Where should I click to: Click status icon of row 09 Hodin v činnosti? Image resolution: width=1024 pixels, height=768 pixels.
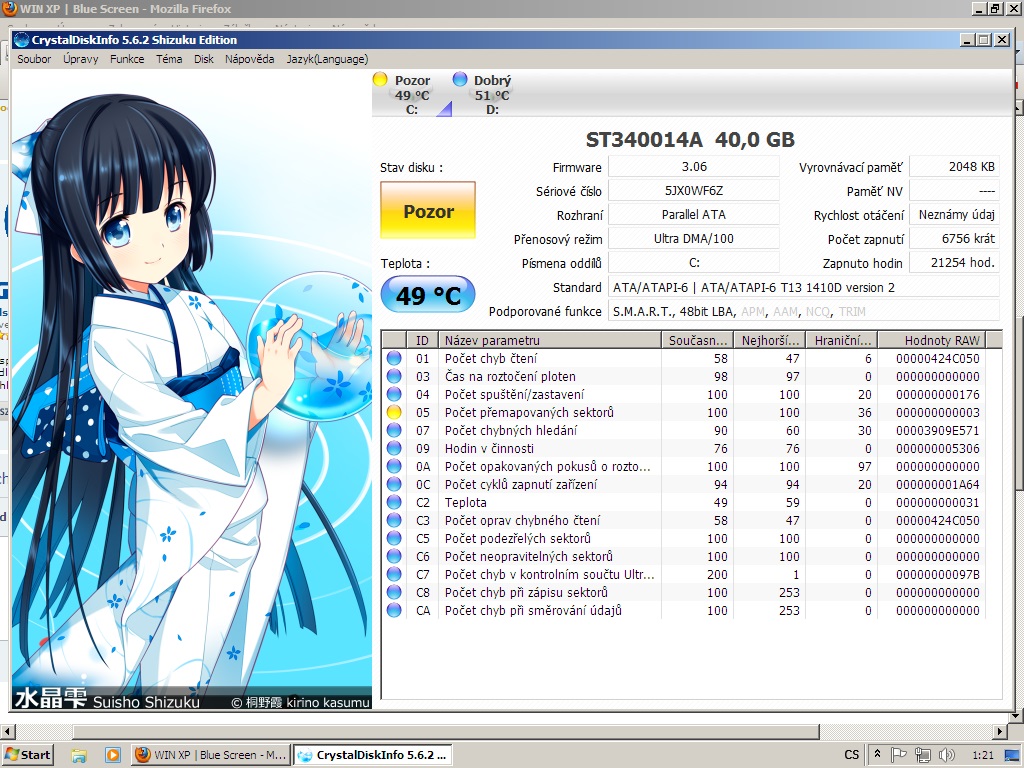click(394, 448)
